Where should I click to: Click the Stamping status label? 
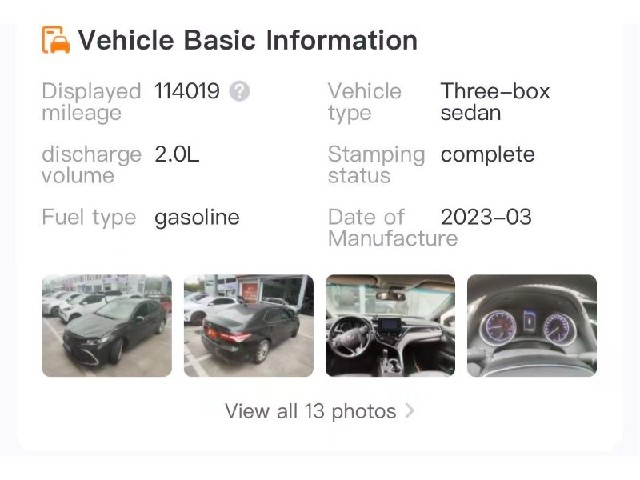pos(376,165)
